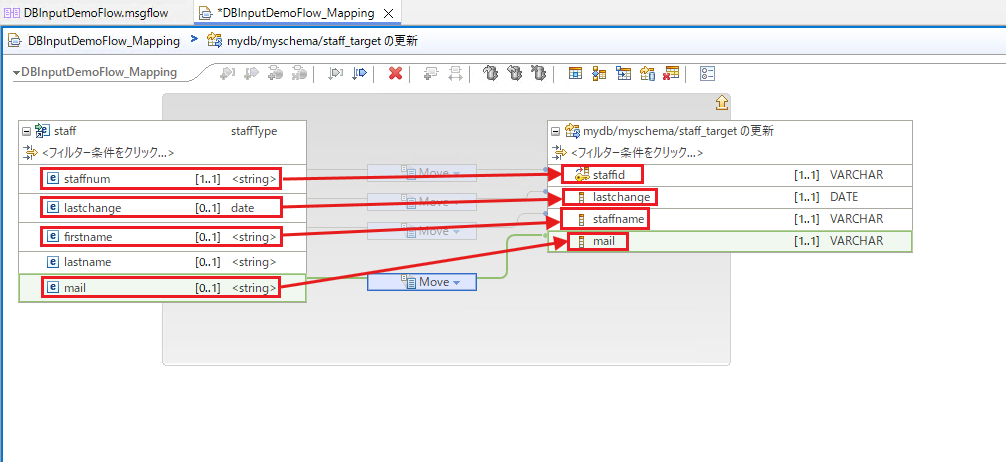Select the lastchange source element

162,207
